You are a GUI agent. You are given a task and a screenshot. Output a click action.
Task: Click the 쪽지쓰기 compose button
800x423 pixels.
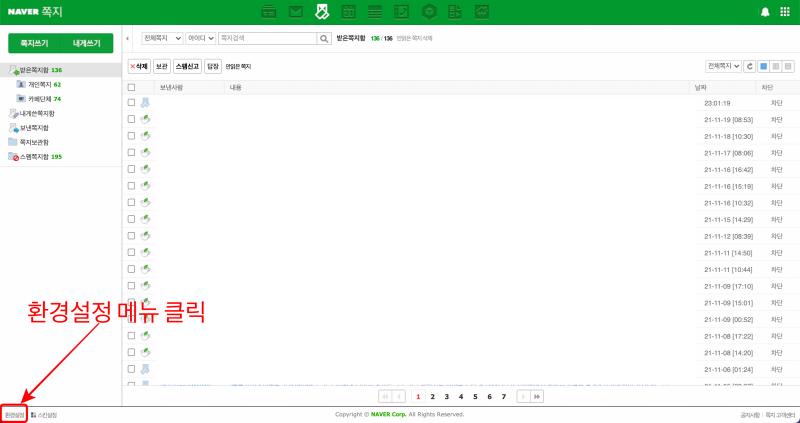tap(34, 43)
